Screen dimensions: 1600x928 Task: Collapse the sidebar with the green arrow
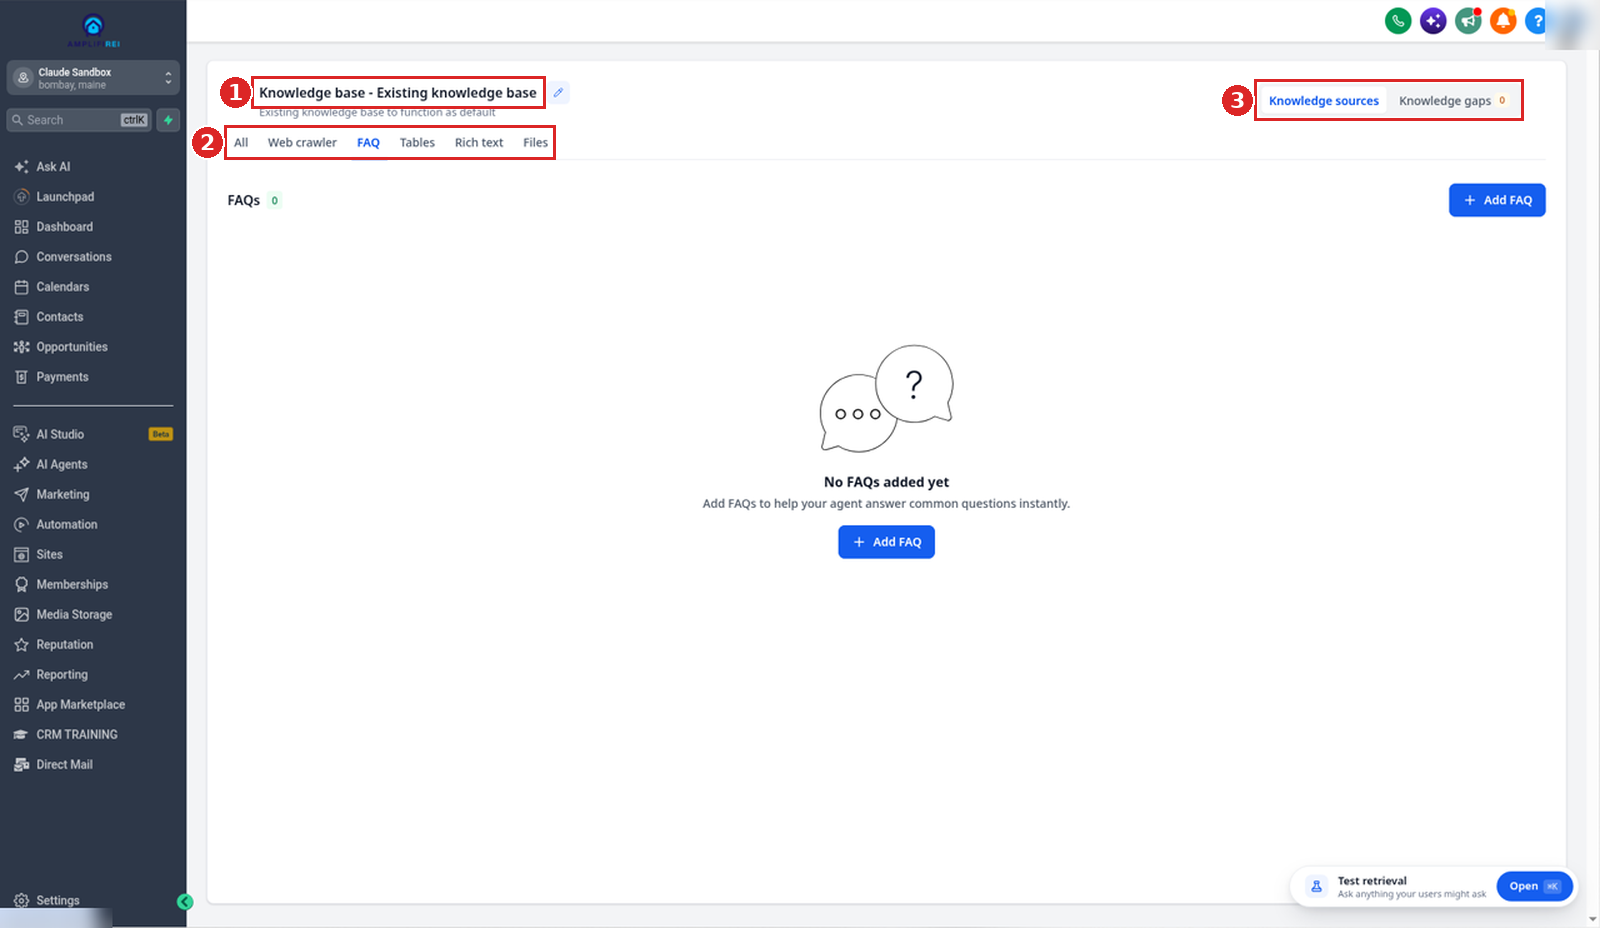184,902
